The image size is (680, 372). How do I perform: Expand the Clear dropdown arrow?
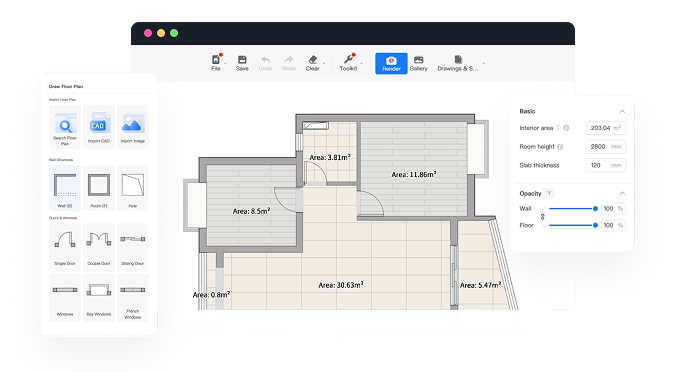324,64
